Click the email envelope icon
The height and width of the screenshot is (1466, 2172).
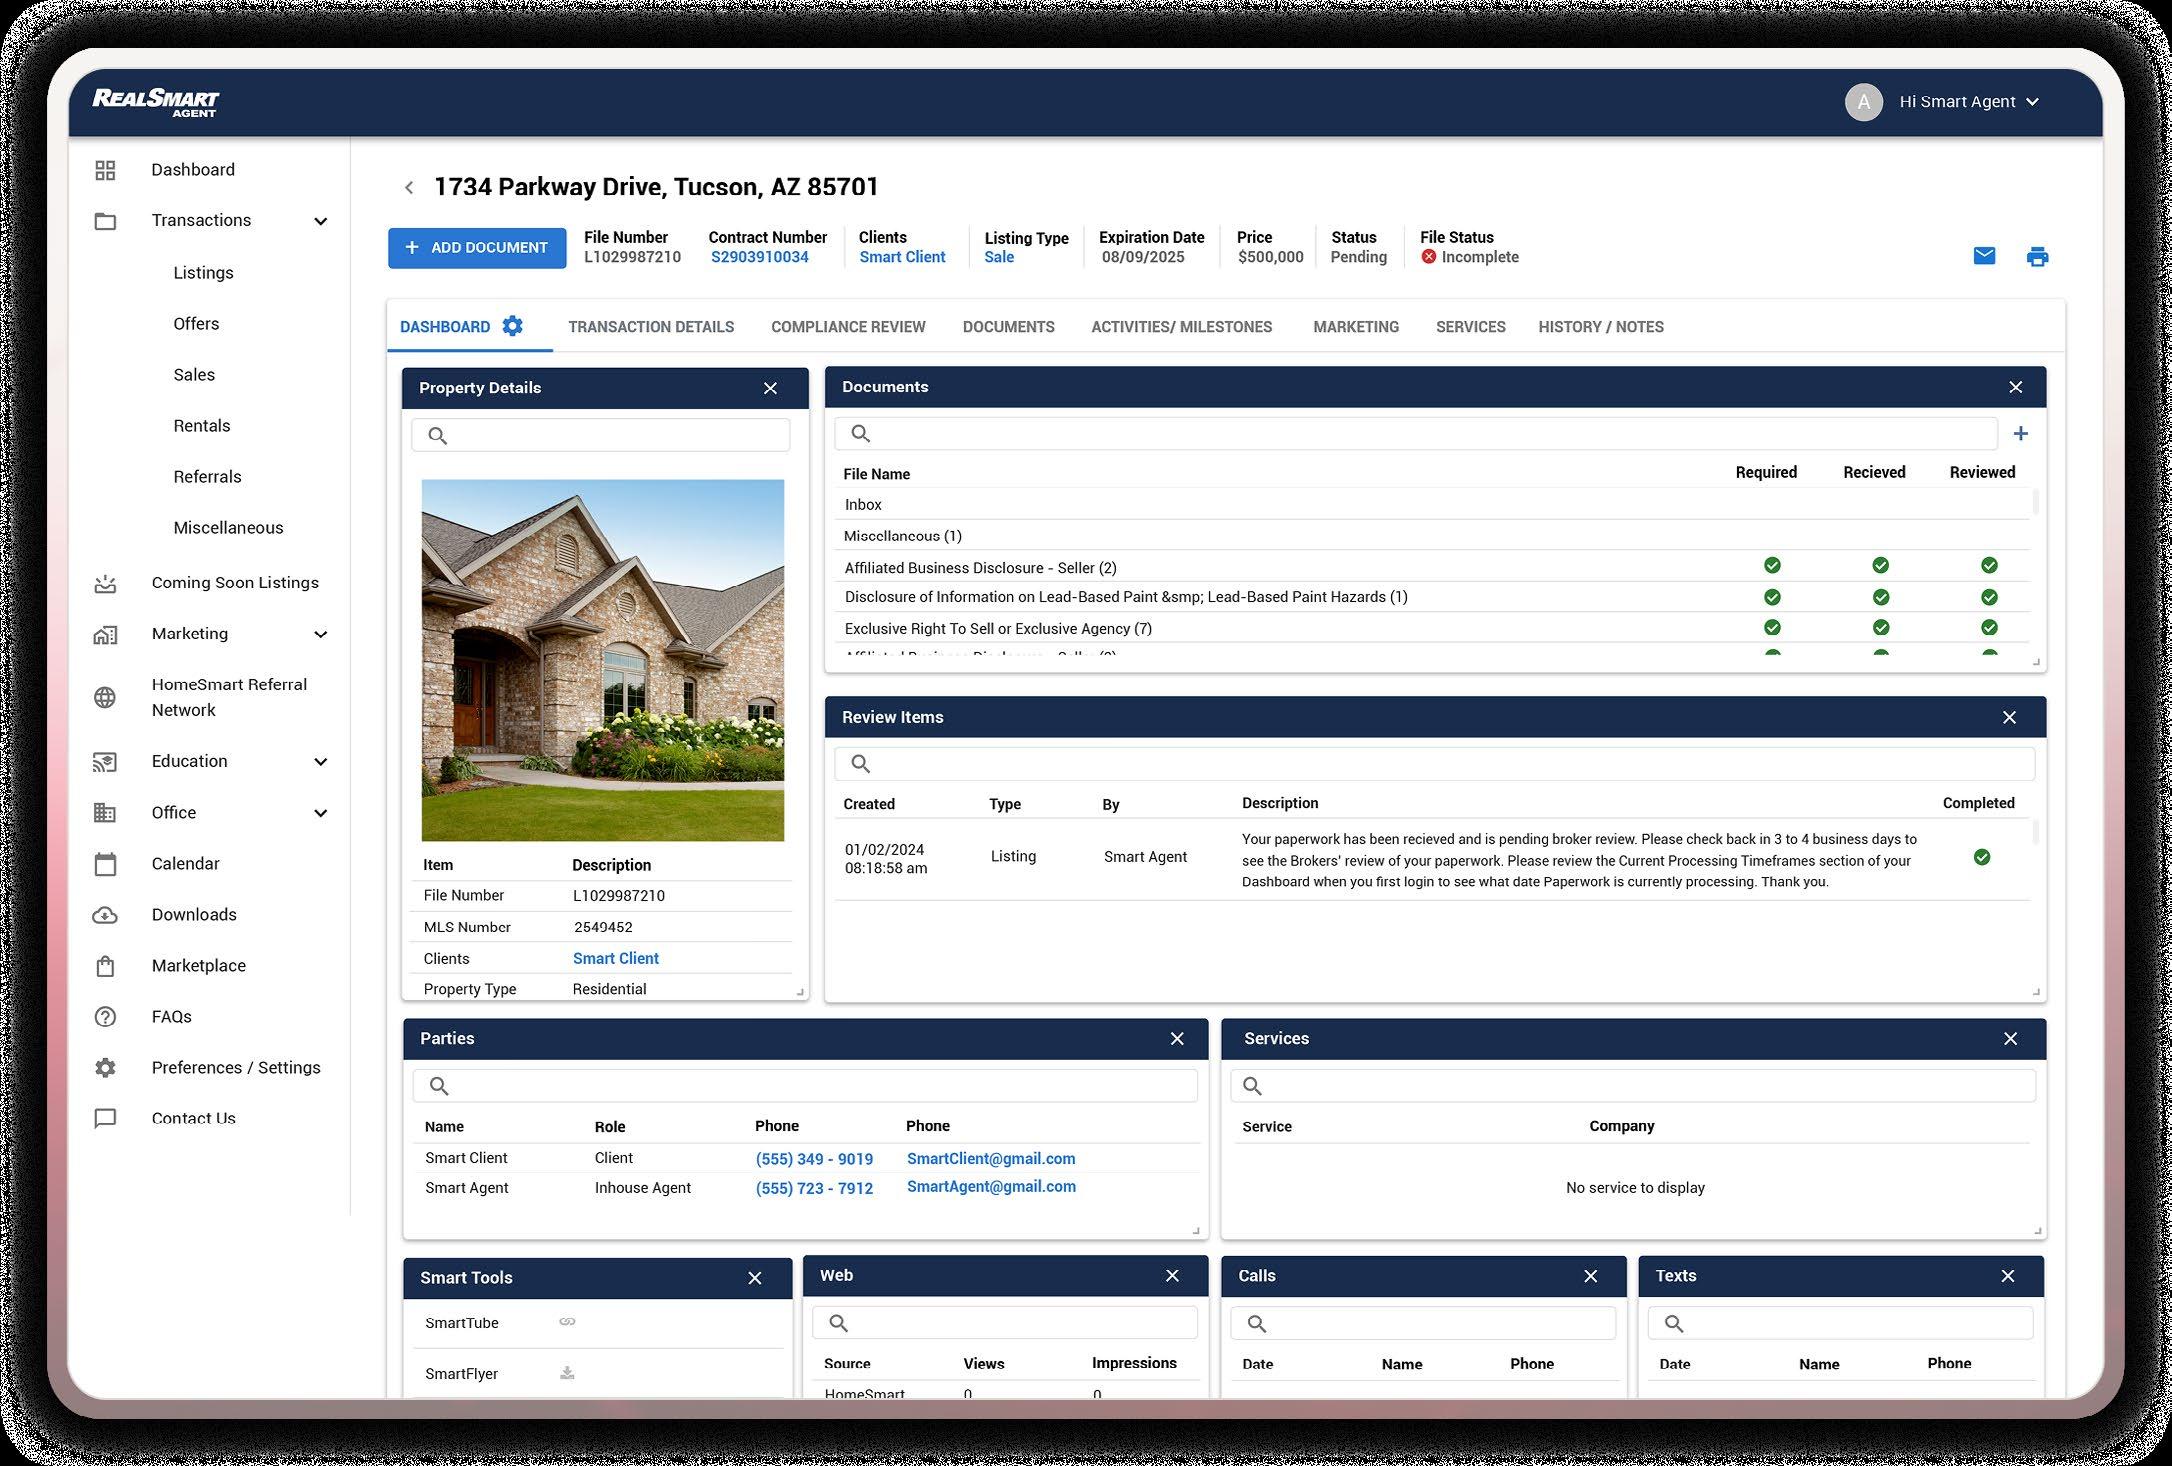[x=1984, y=256]
